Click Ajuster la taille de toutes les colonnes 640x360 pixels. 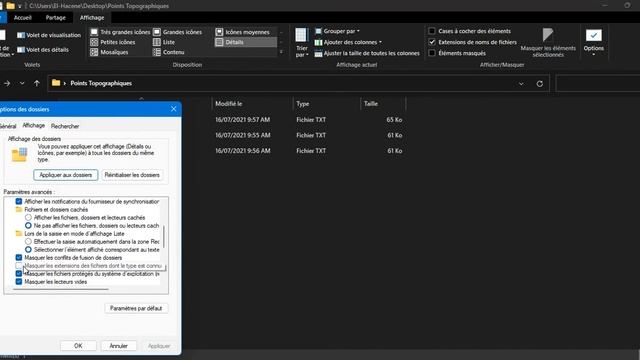click(x=367, y=53)
